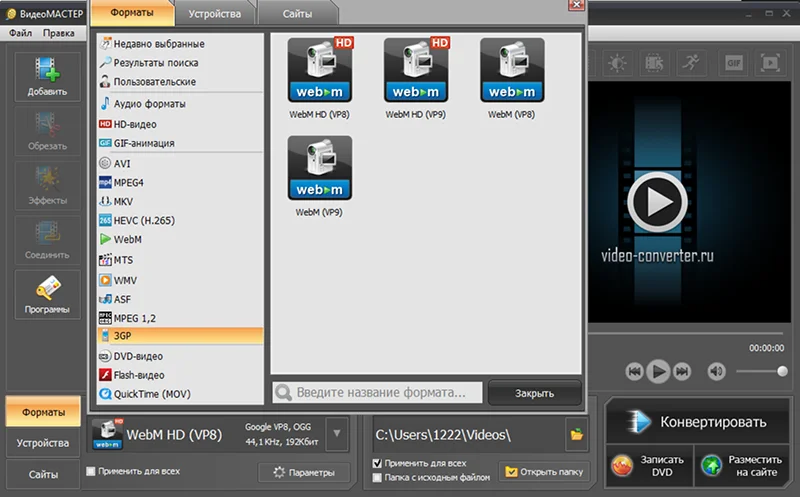Switch to the Устройства tab at top

coord(215,14)
